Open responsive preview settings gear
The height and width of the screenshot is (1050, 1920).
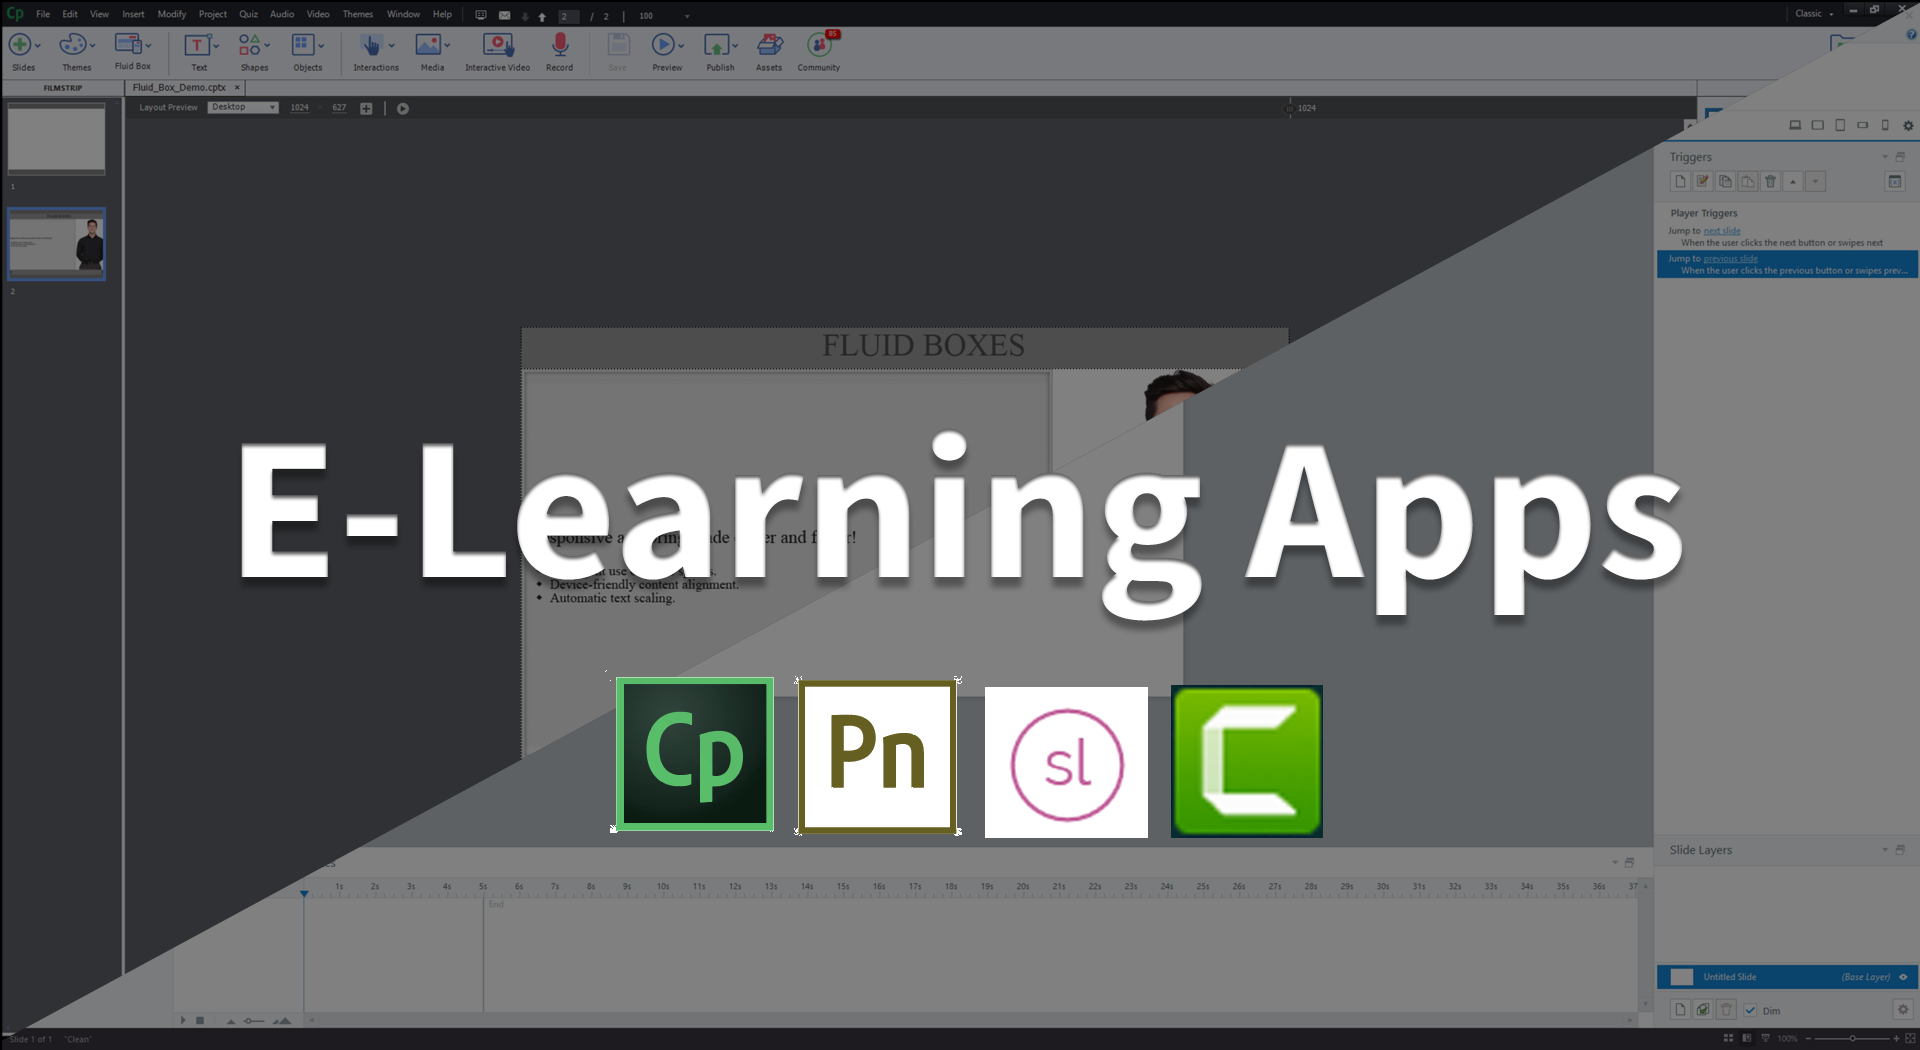pyautogui.click(x=1908, y=125)
